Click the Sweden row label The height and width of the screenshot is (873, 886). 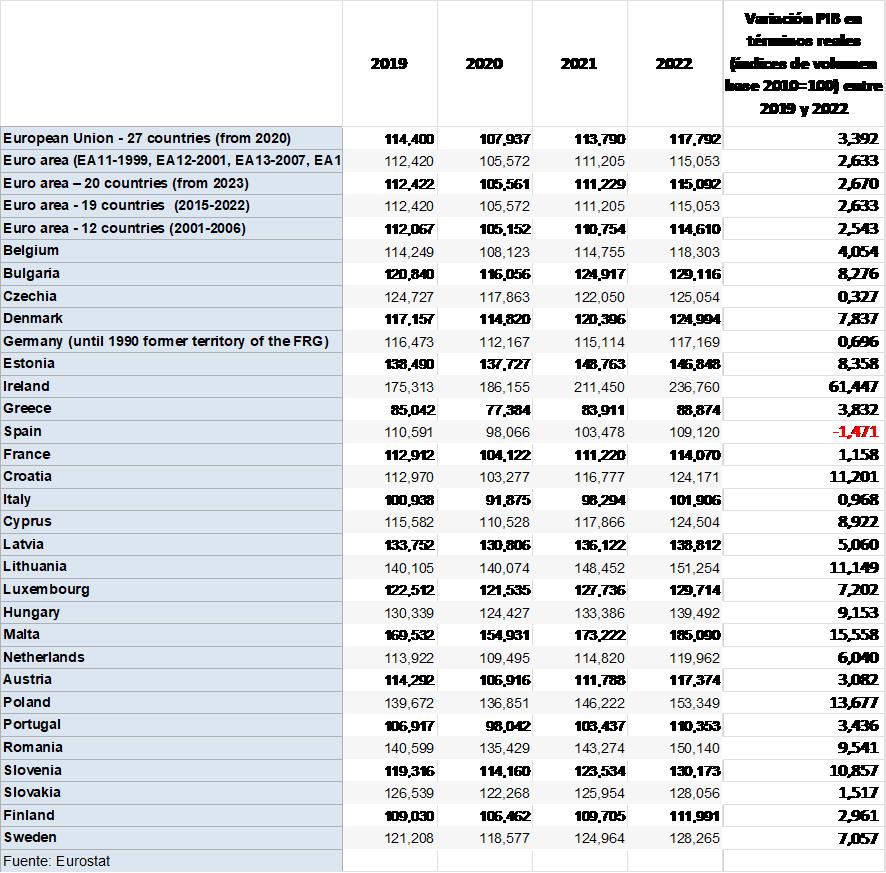(x=30, y=837)
